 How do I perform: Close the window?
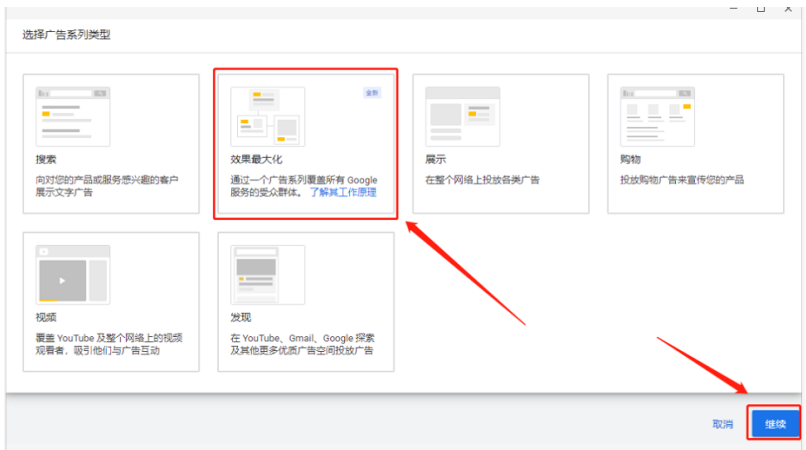click(x=788, y=8)
